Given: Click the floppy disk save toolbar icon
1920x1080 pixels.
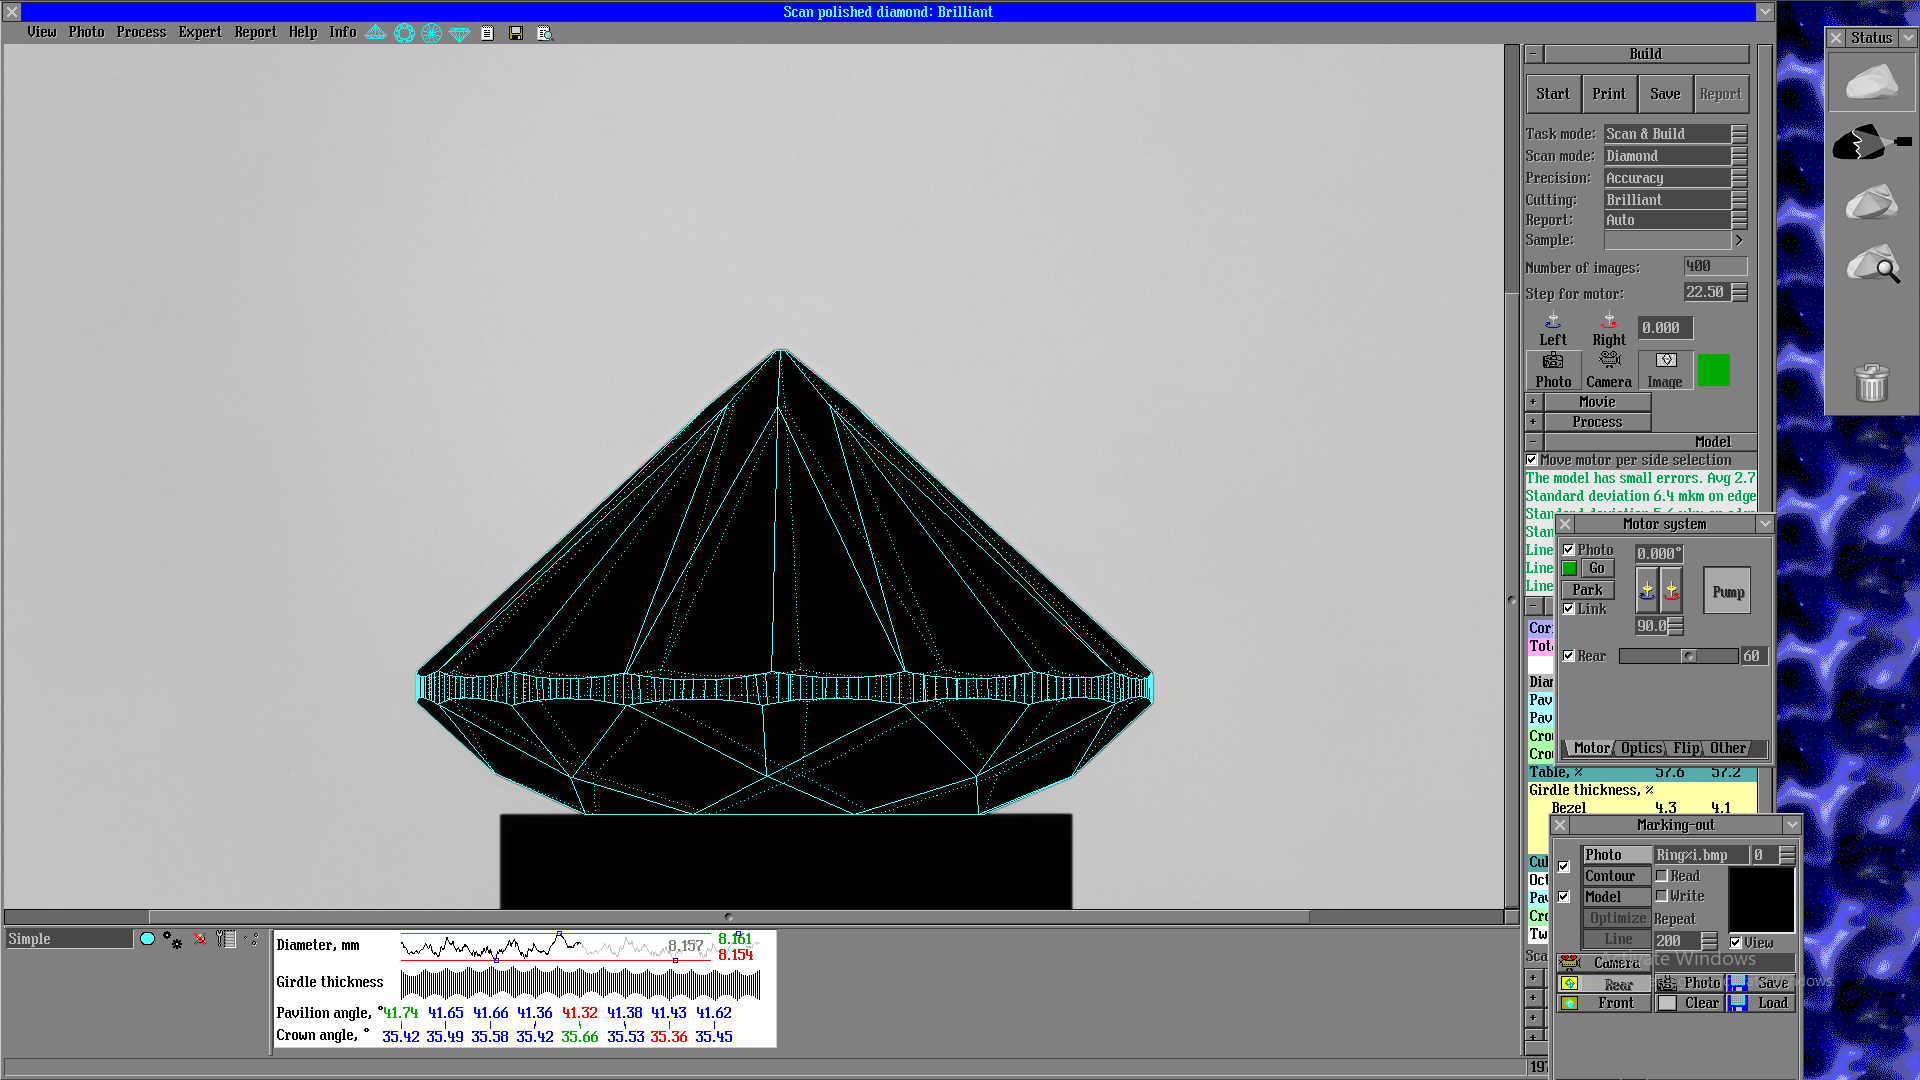Looking at the screenshot, I should (516, 33).
